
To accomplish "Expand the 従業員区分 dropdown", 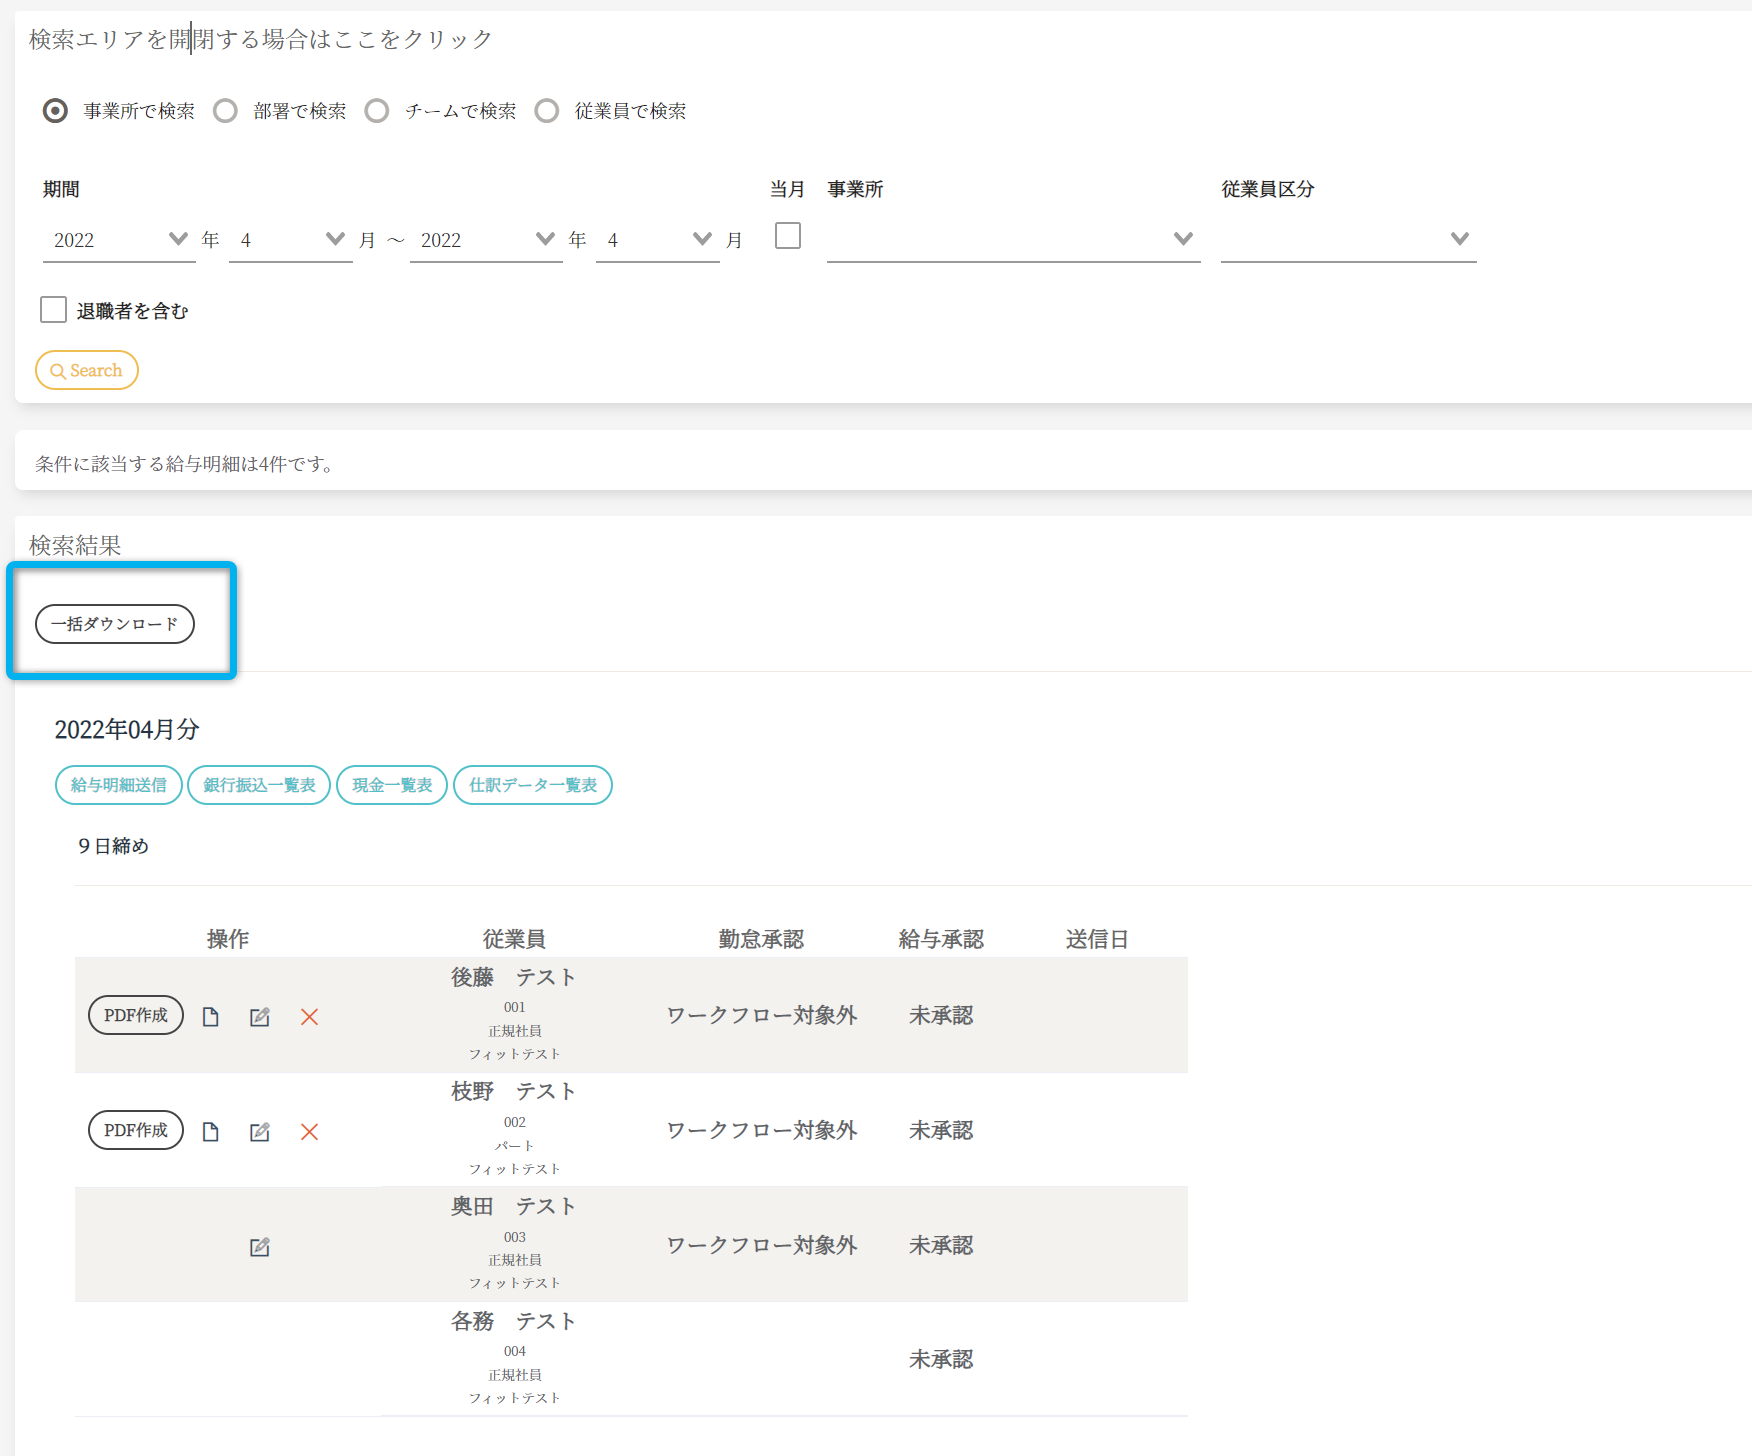I will [1347, 239].
